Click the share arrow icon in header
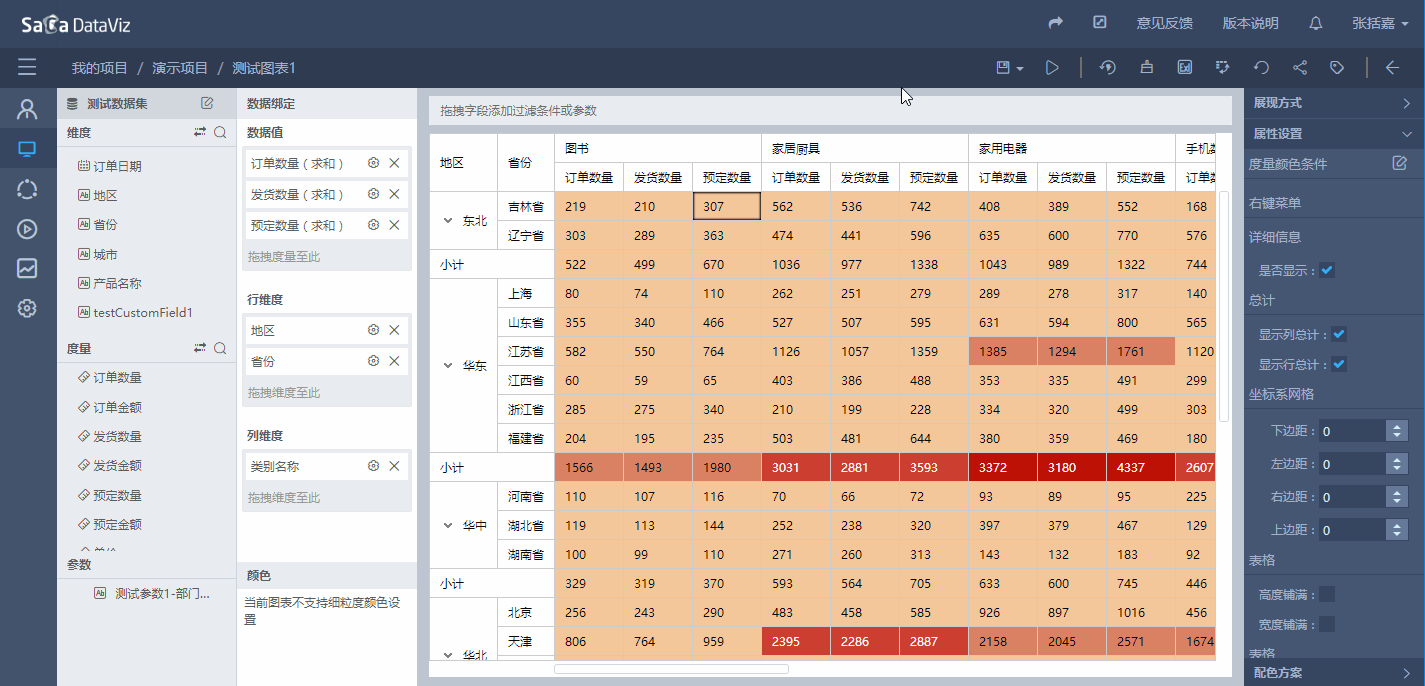 tap(1056, 23)
